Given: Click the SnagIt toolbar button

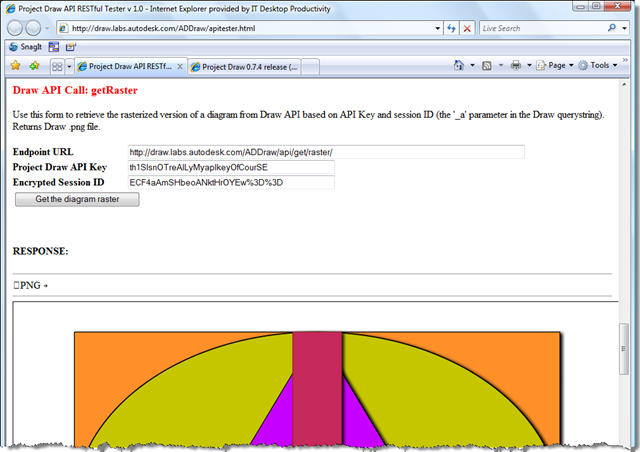Looking at the screenshot, I should point(24,47).
